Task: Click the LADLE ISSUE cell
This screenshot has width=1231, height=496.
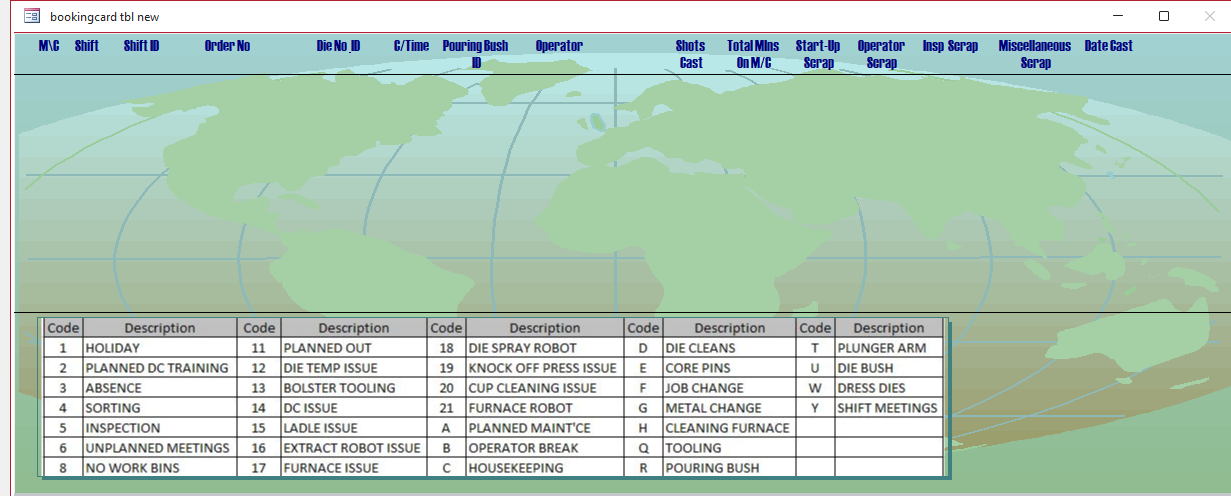Action: pyautogui.click(x=353, y=428)
